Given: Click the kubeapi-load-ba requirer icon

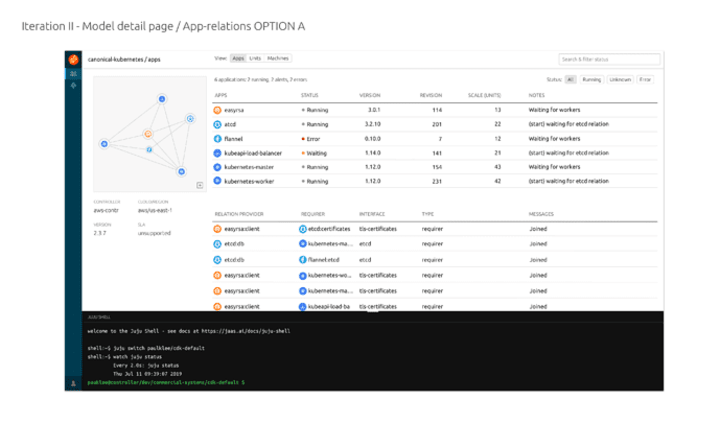Looking at the screenshot, I should coord(303,306).
